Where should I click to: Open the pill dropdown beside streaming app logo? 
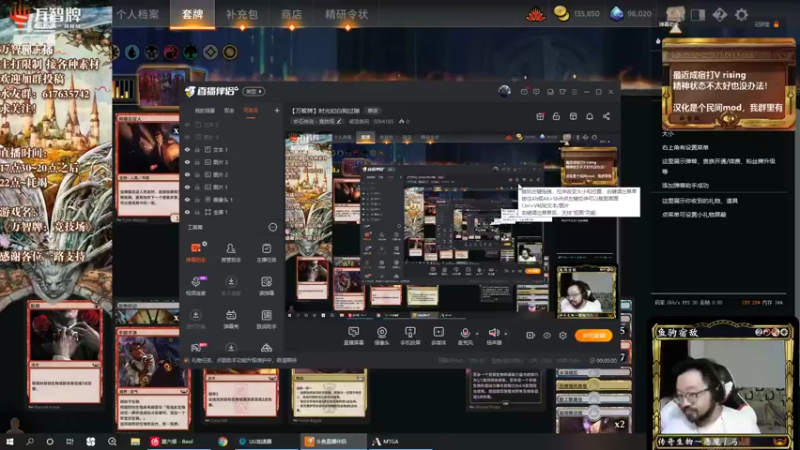pos(254,91)
